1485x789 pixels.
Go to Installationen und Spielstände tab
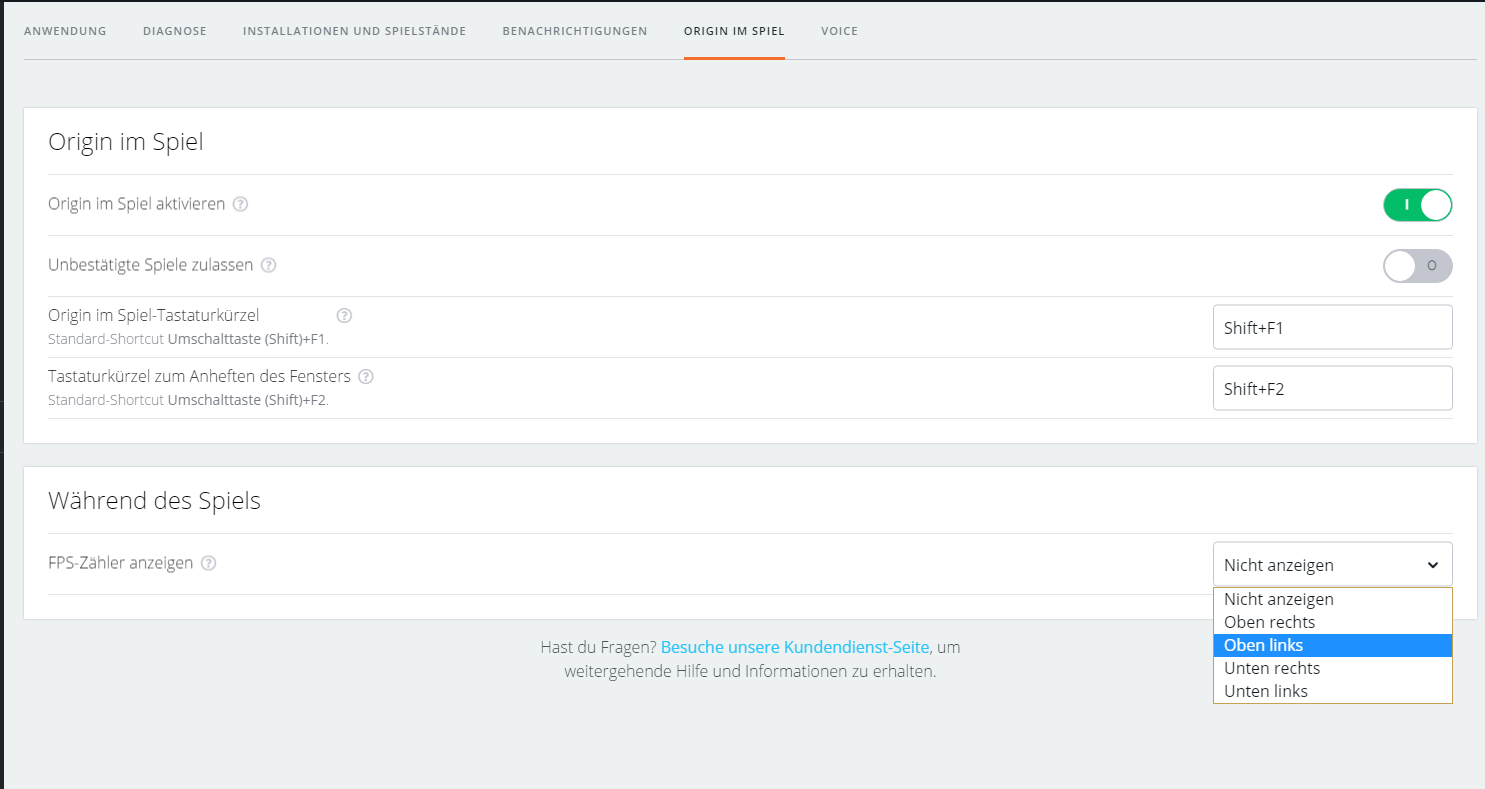pyautogui.click(x=354, y=31)
